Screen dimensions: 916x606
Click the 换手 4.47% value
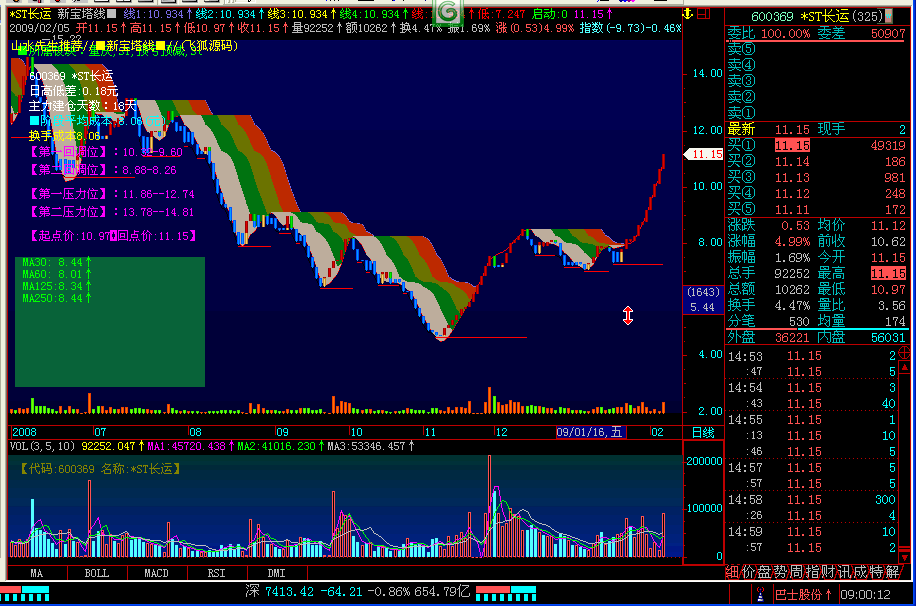point(792,305)
